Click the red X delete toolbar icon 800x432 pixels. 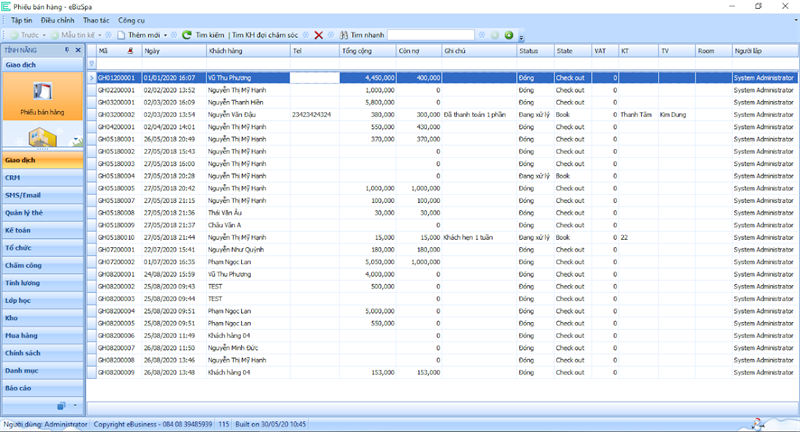[318, 35]
